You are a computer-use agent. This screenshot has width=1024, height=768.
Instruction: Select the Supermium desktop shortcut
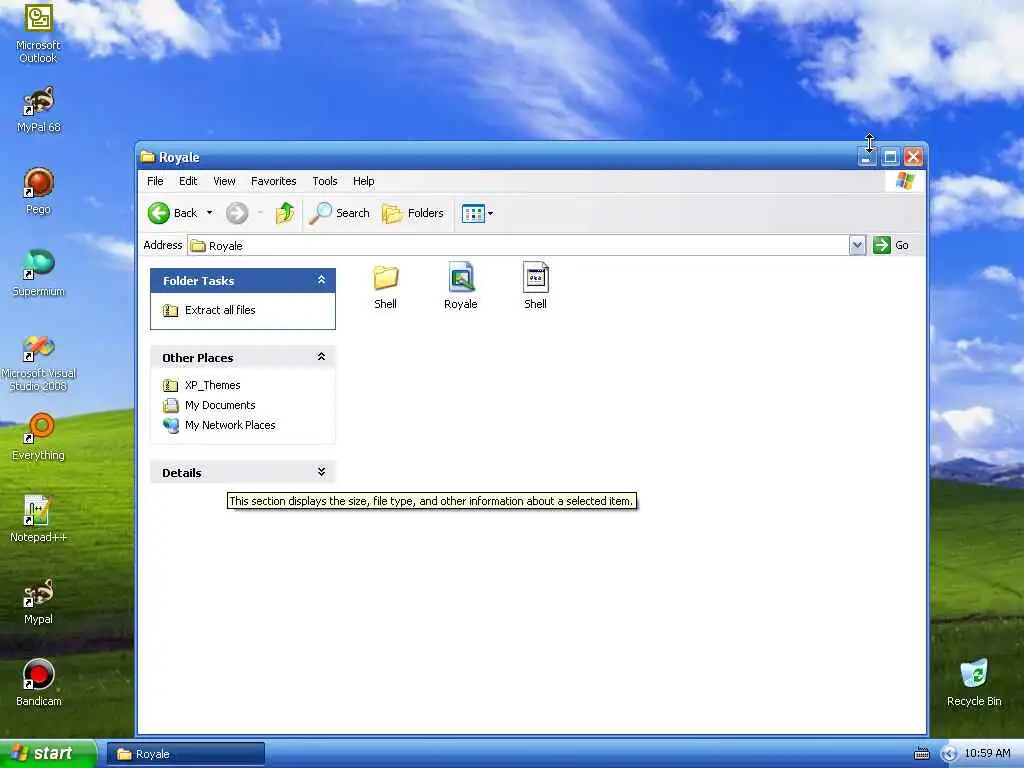[x=39, y=274]
